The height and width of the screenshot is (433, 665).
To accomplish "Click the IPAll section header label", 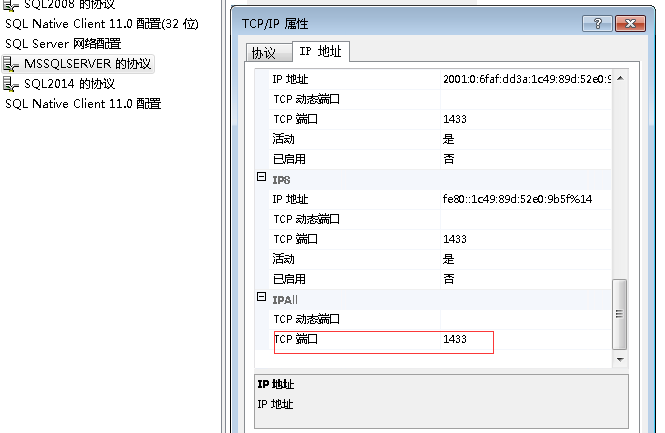I will click(x=285, y=300).
